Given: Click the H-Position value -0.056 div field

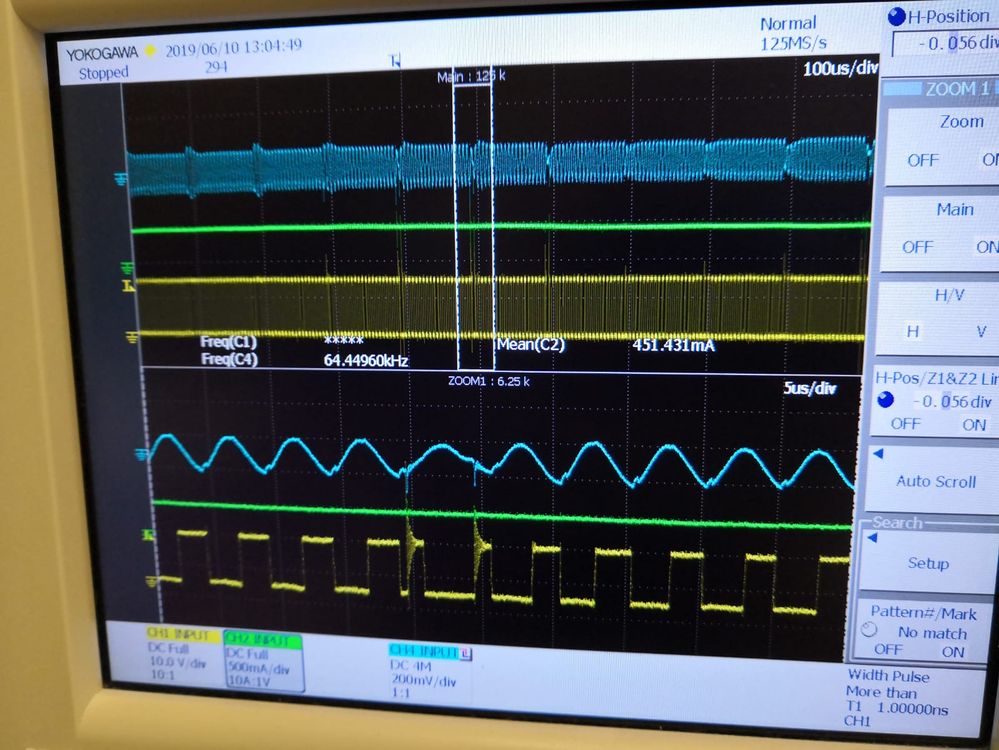Looking at the screenshot, I should coord(946,43).
